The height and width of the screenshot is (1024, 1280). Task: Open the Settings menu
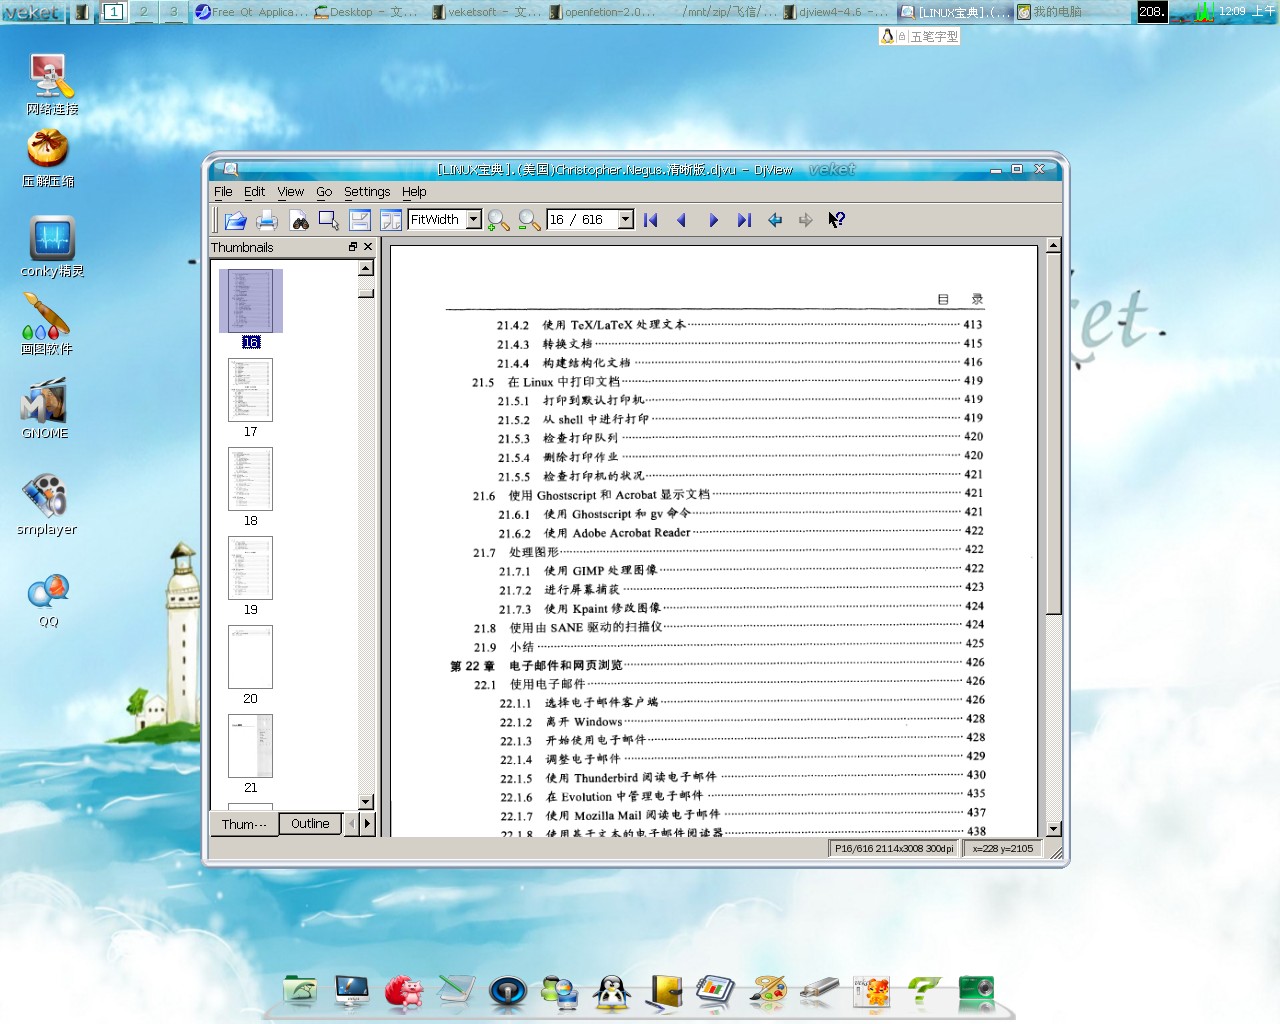367,191
